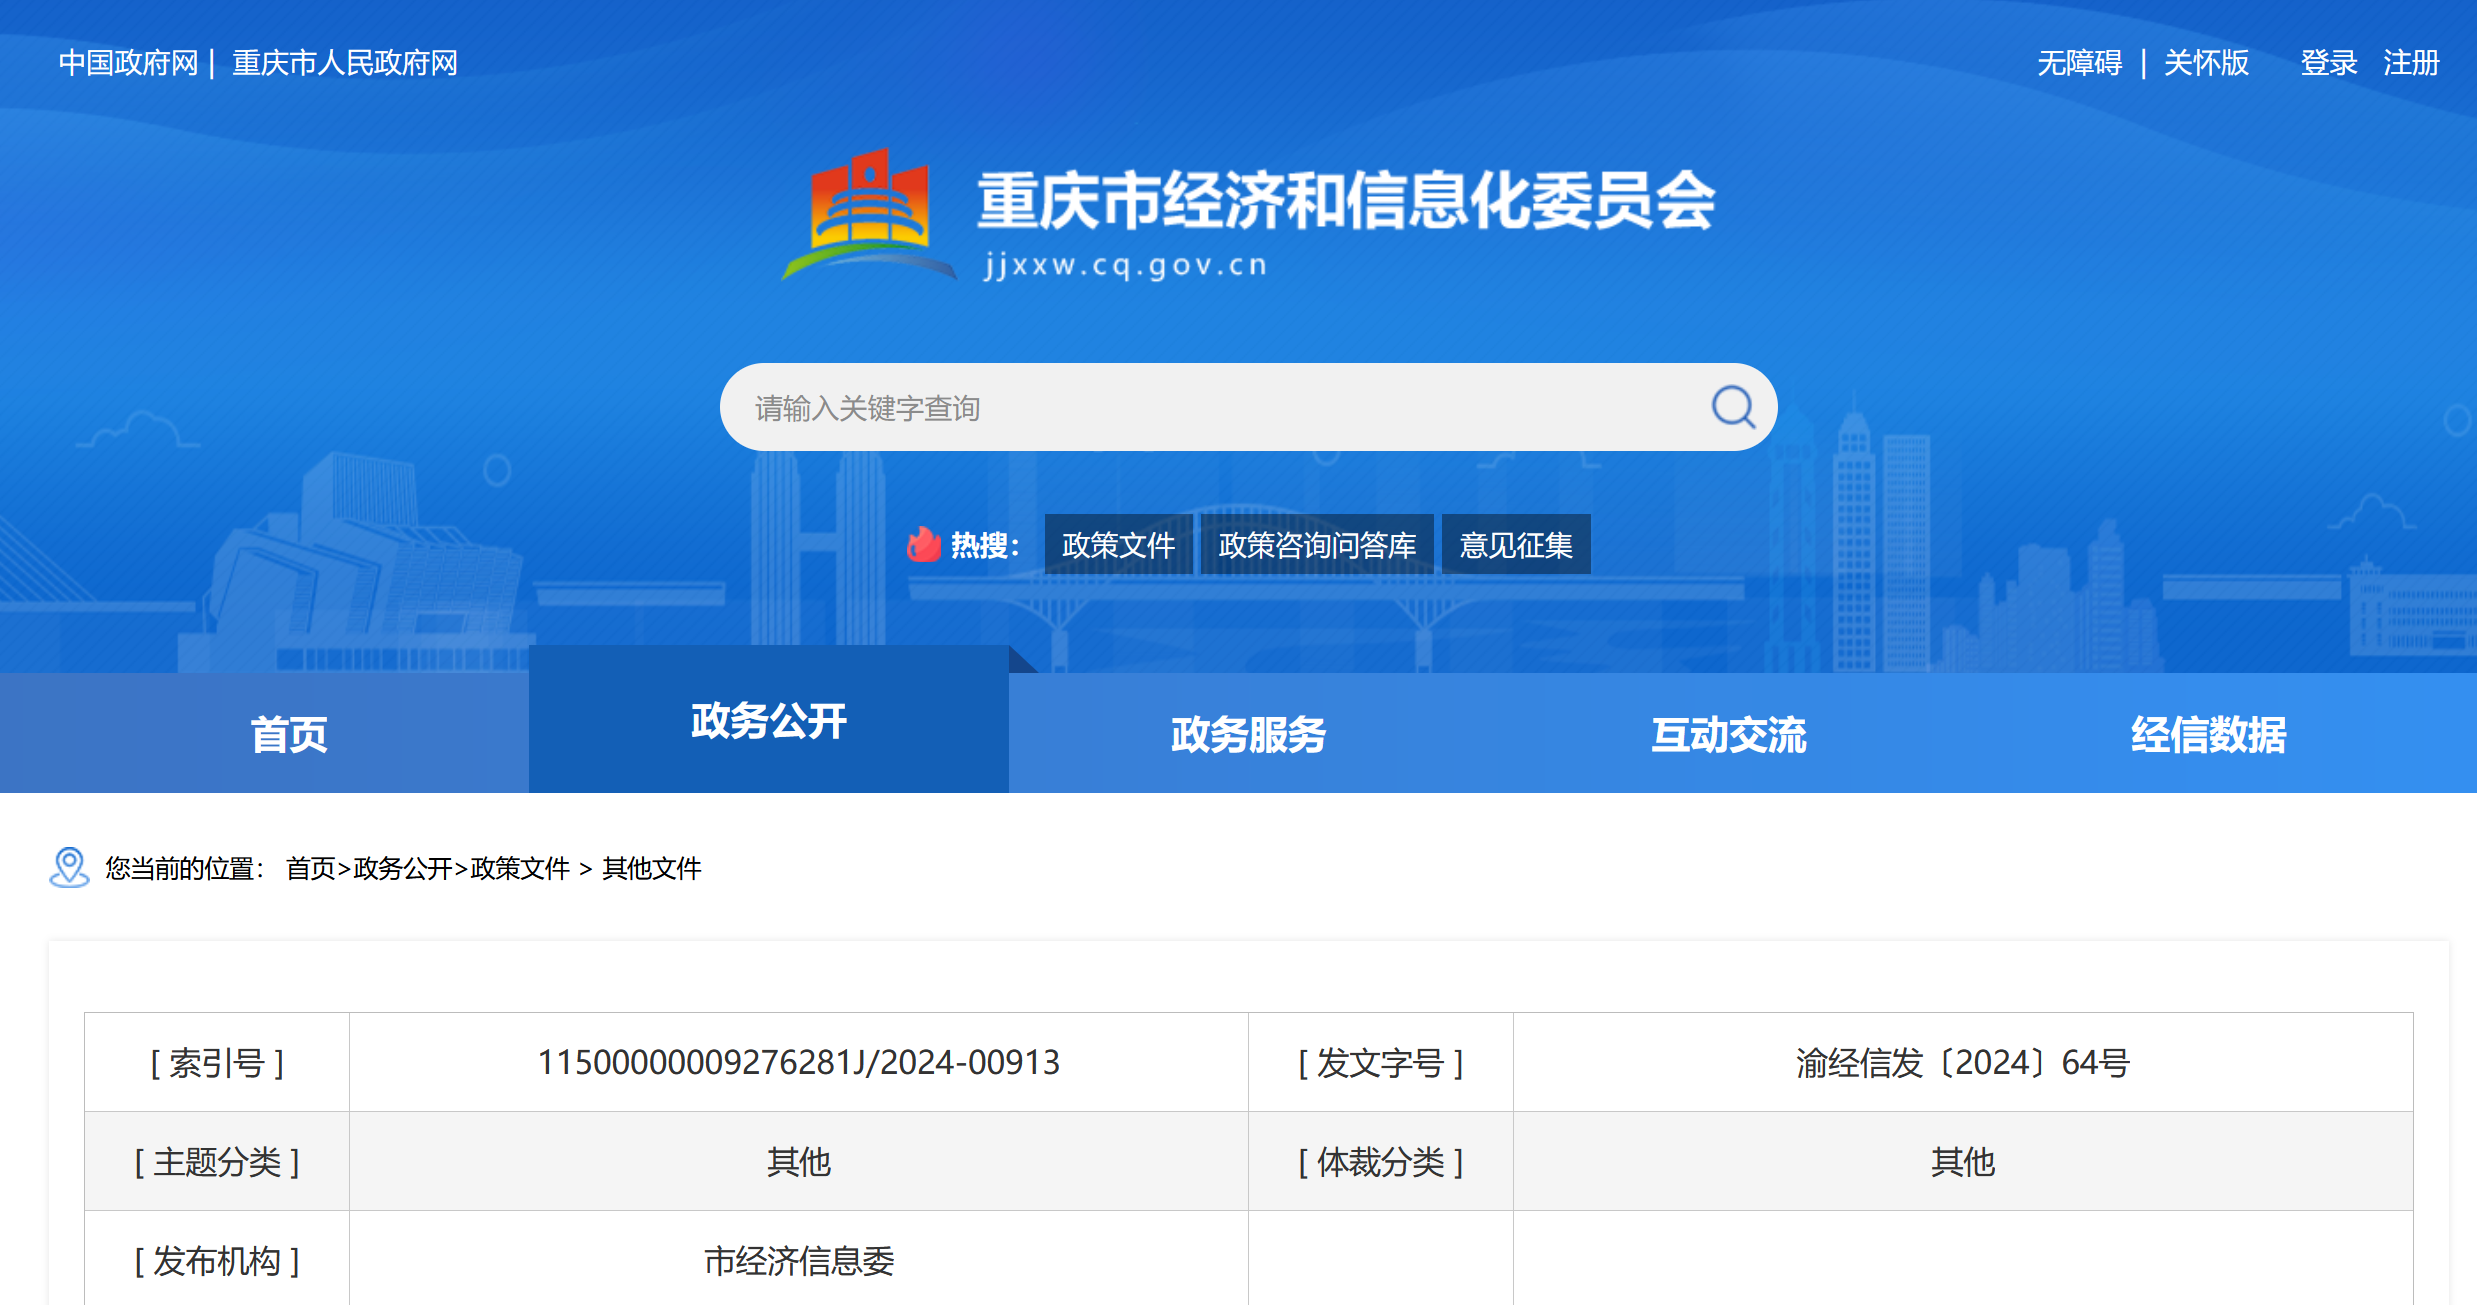Click the [ 体裁分类 ] label cell
Screen dimensions: 2477x1305
(1381, 1161)
